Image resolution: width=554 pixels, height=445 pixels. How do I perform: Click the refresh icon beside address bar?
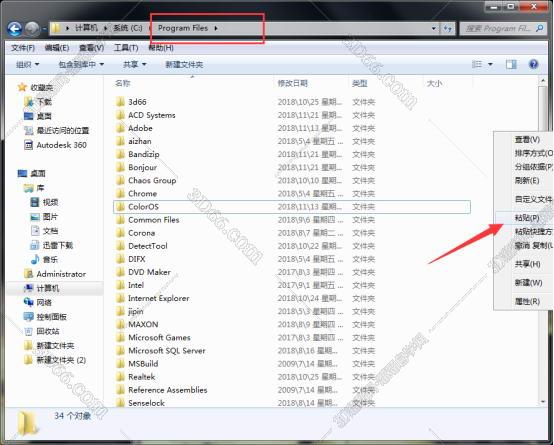pyautogui.click(x=448, y=28)
